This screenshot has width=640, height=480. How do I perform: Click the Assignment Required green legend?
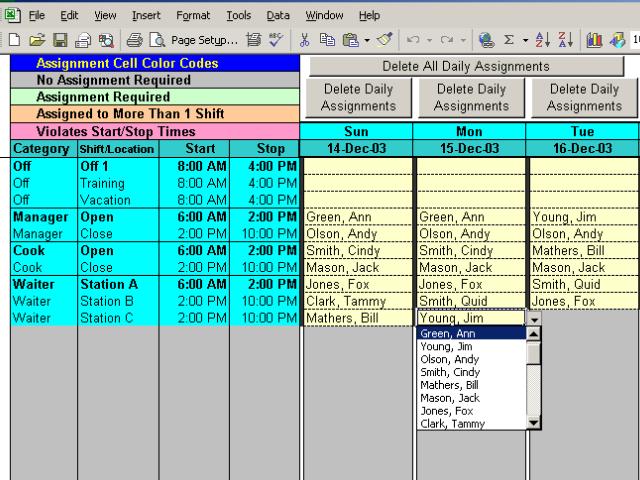pyautogui.click(x=155, y=97)
